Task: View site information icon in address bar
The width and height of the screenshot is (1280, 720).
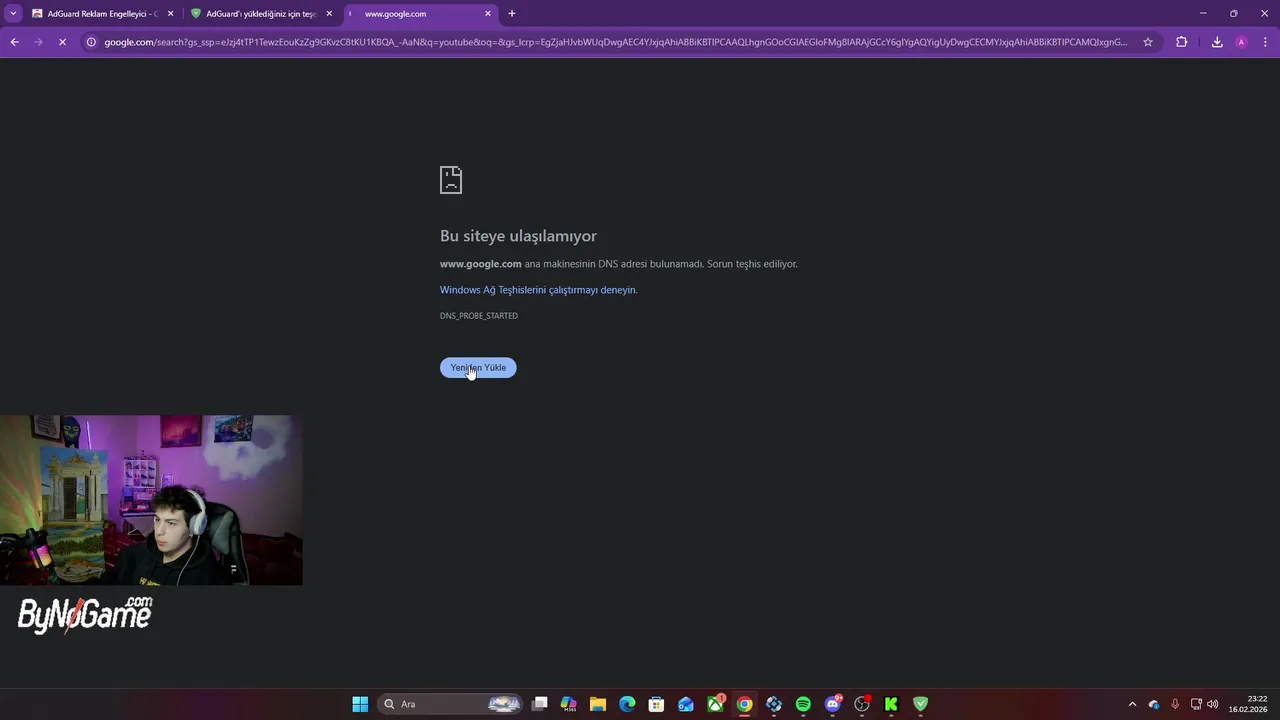Action: tap(91, 42)
